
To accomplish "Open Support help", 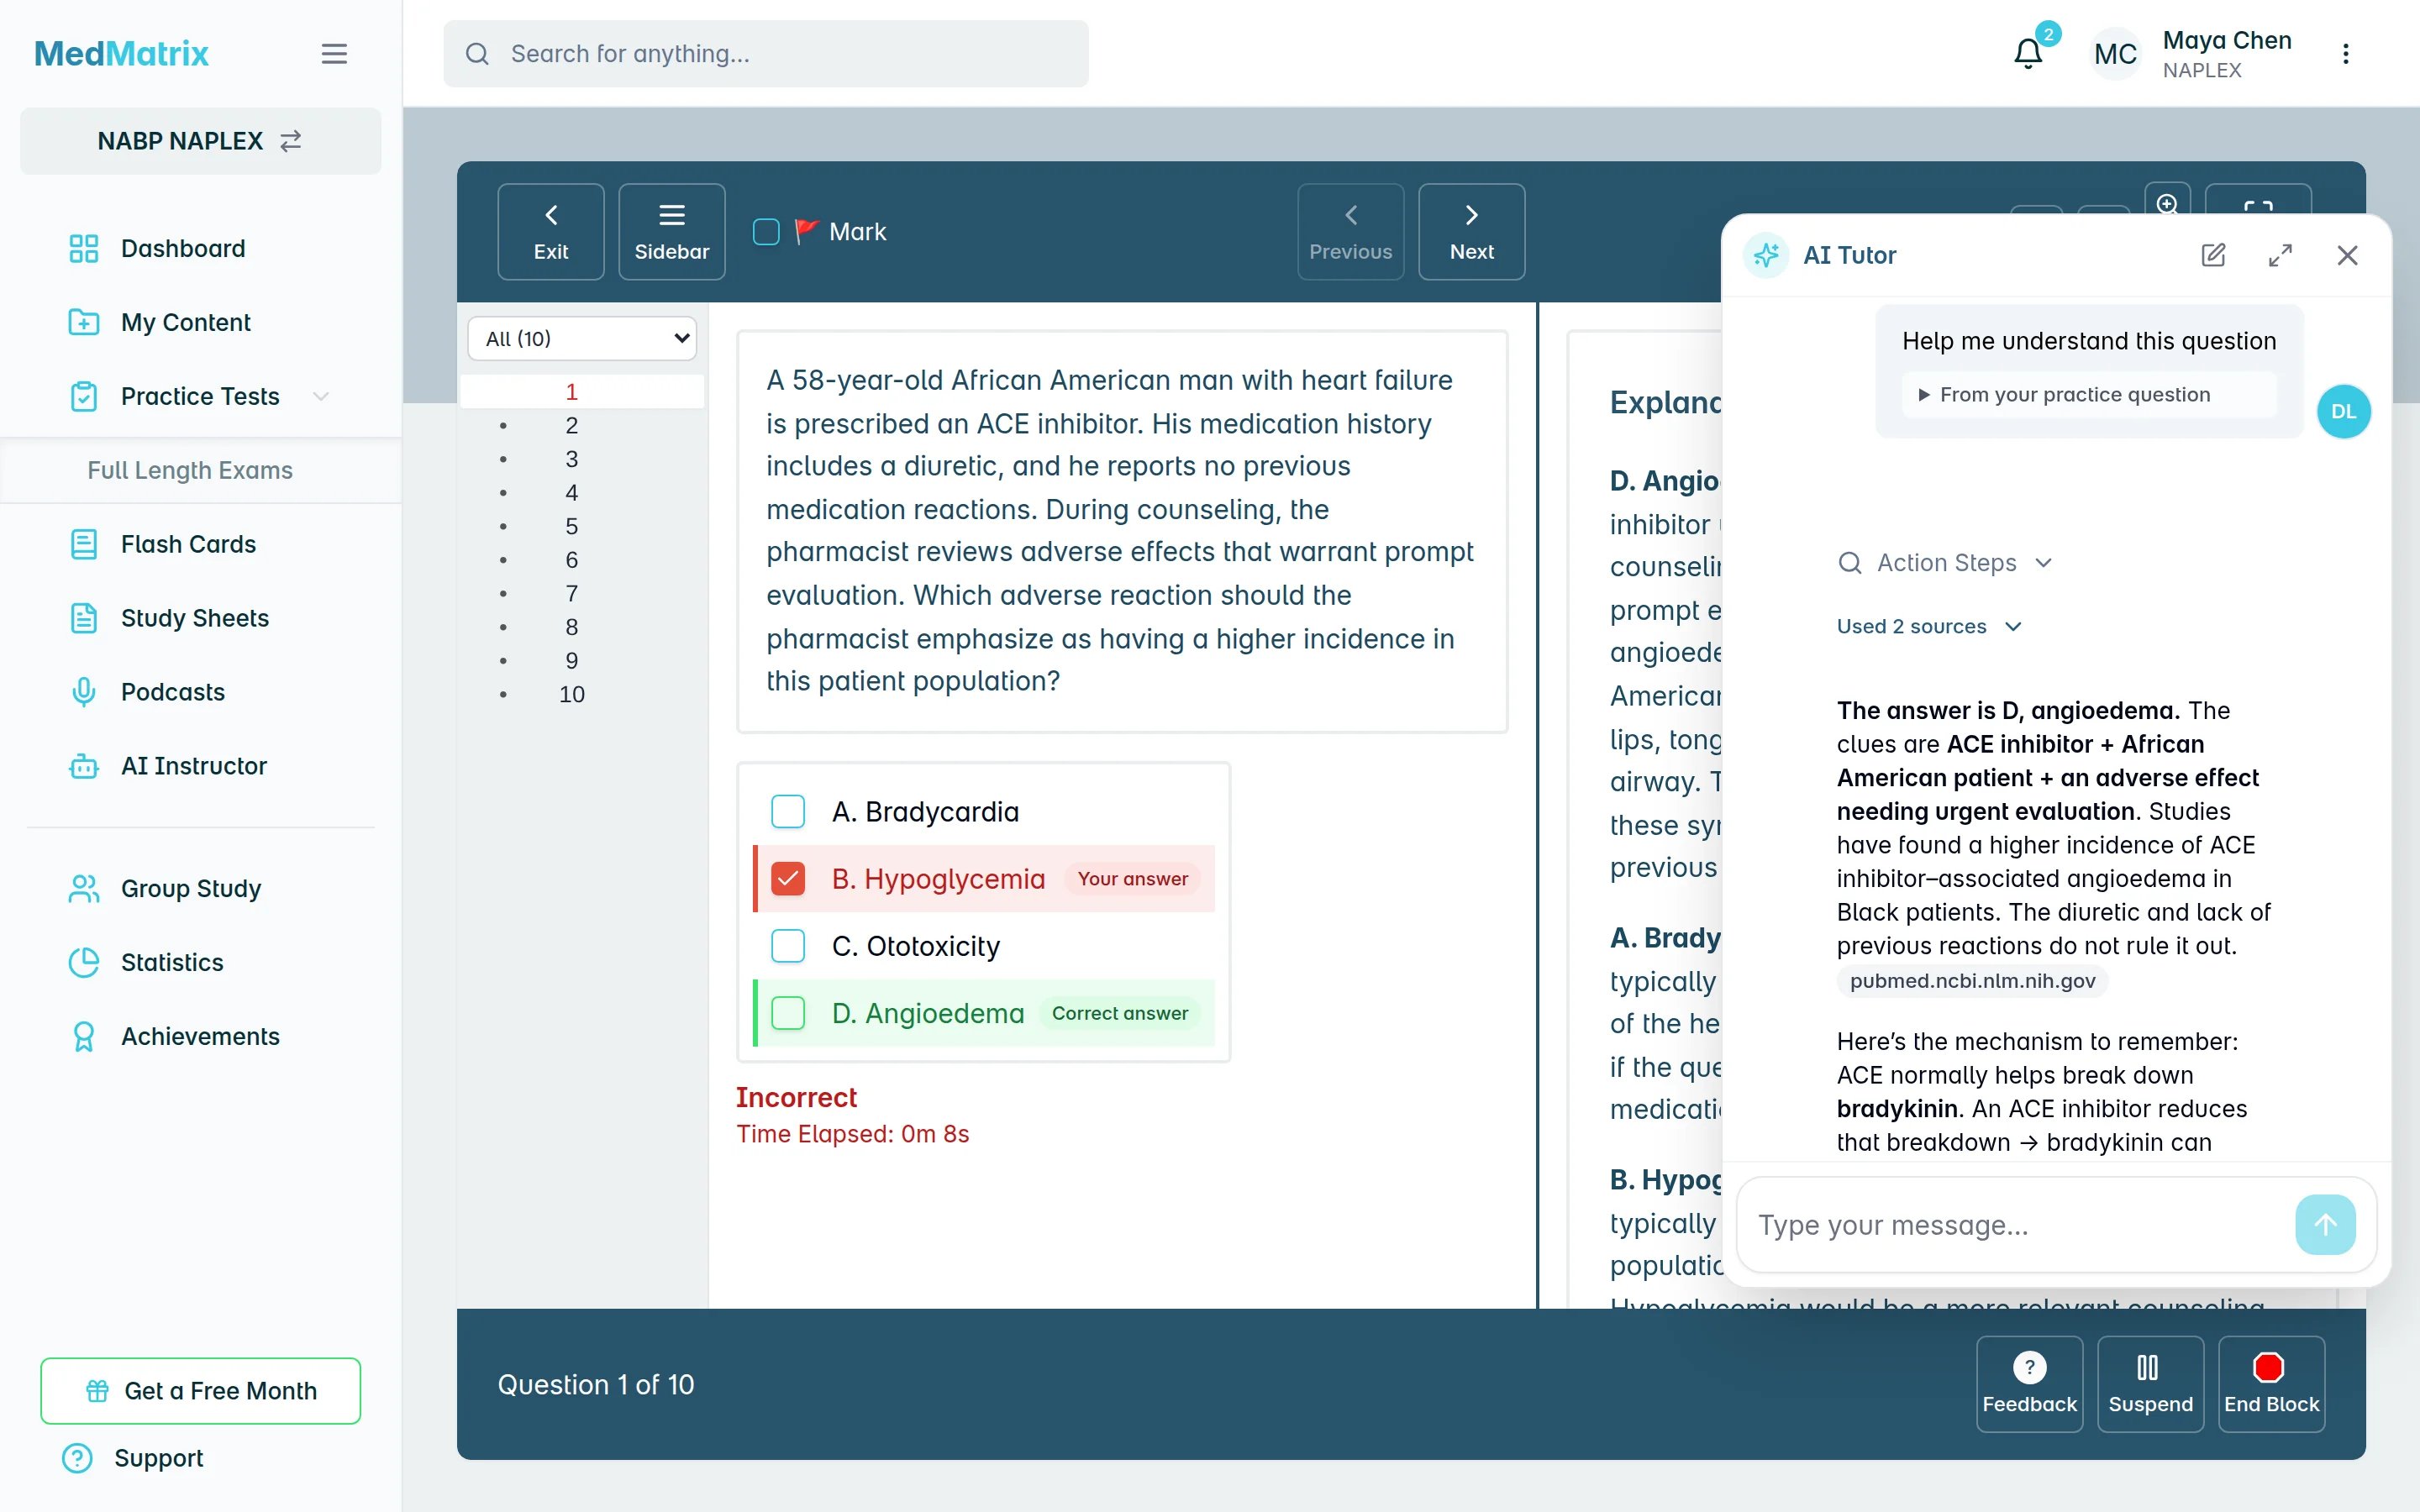I will coord(158,1458).
